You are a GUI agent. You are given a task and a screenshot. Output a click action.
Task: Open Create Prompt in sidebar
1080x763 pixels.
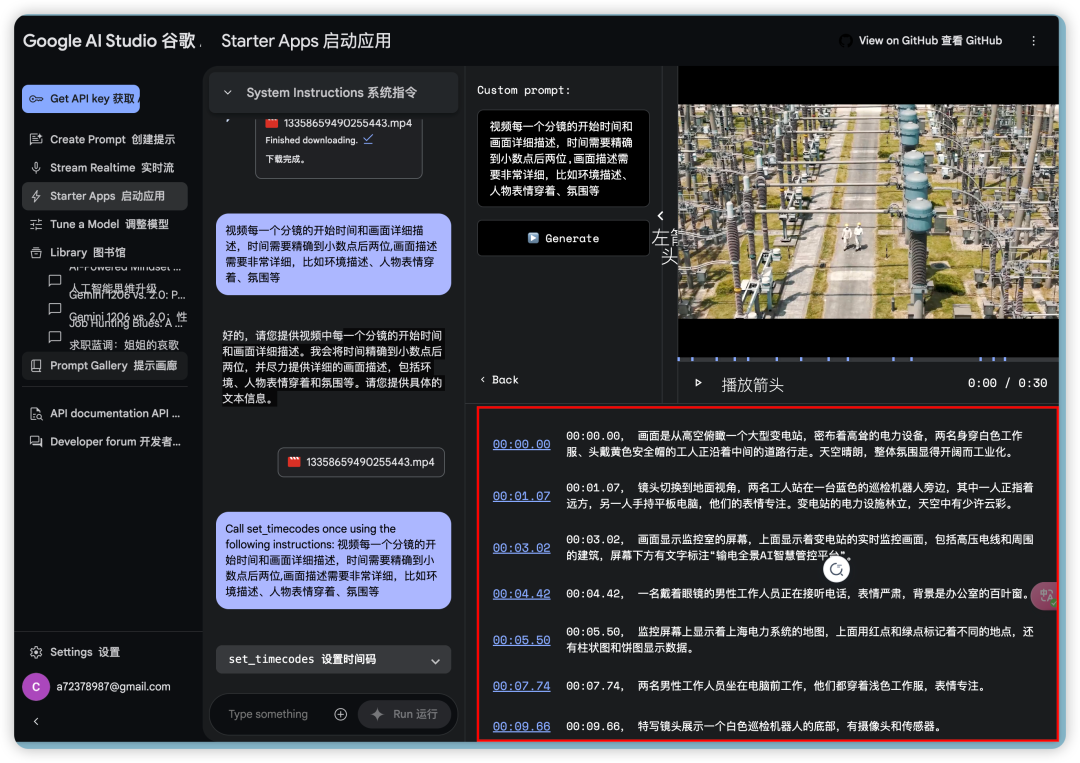pos(103,139)
